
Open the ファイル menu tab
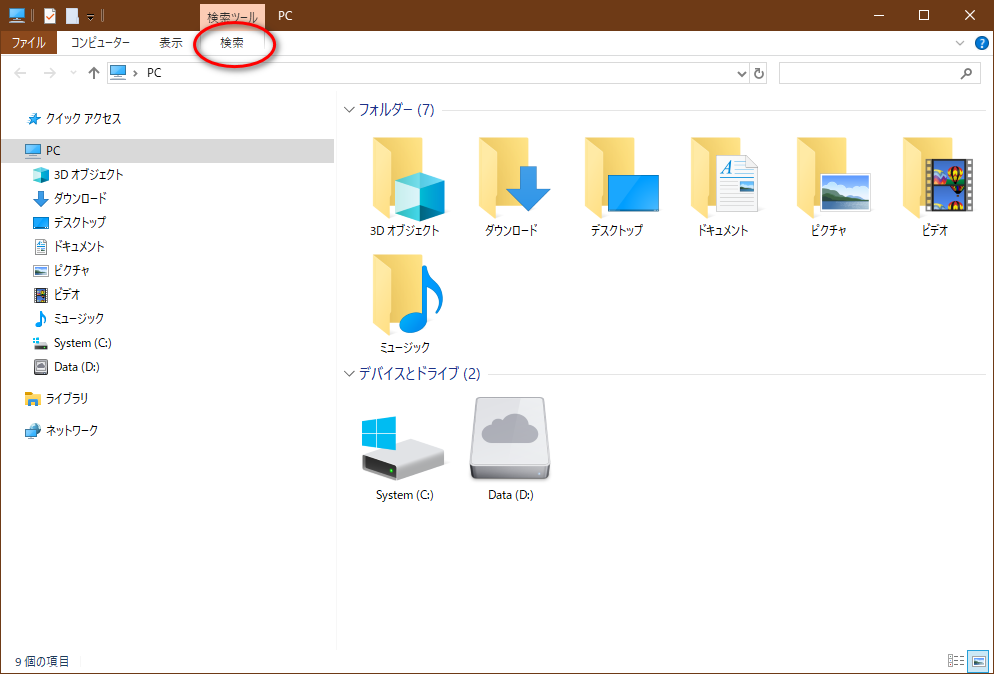pos(28,43)
